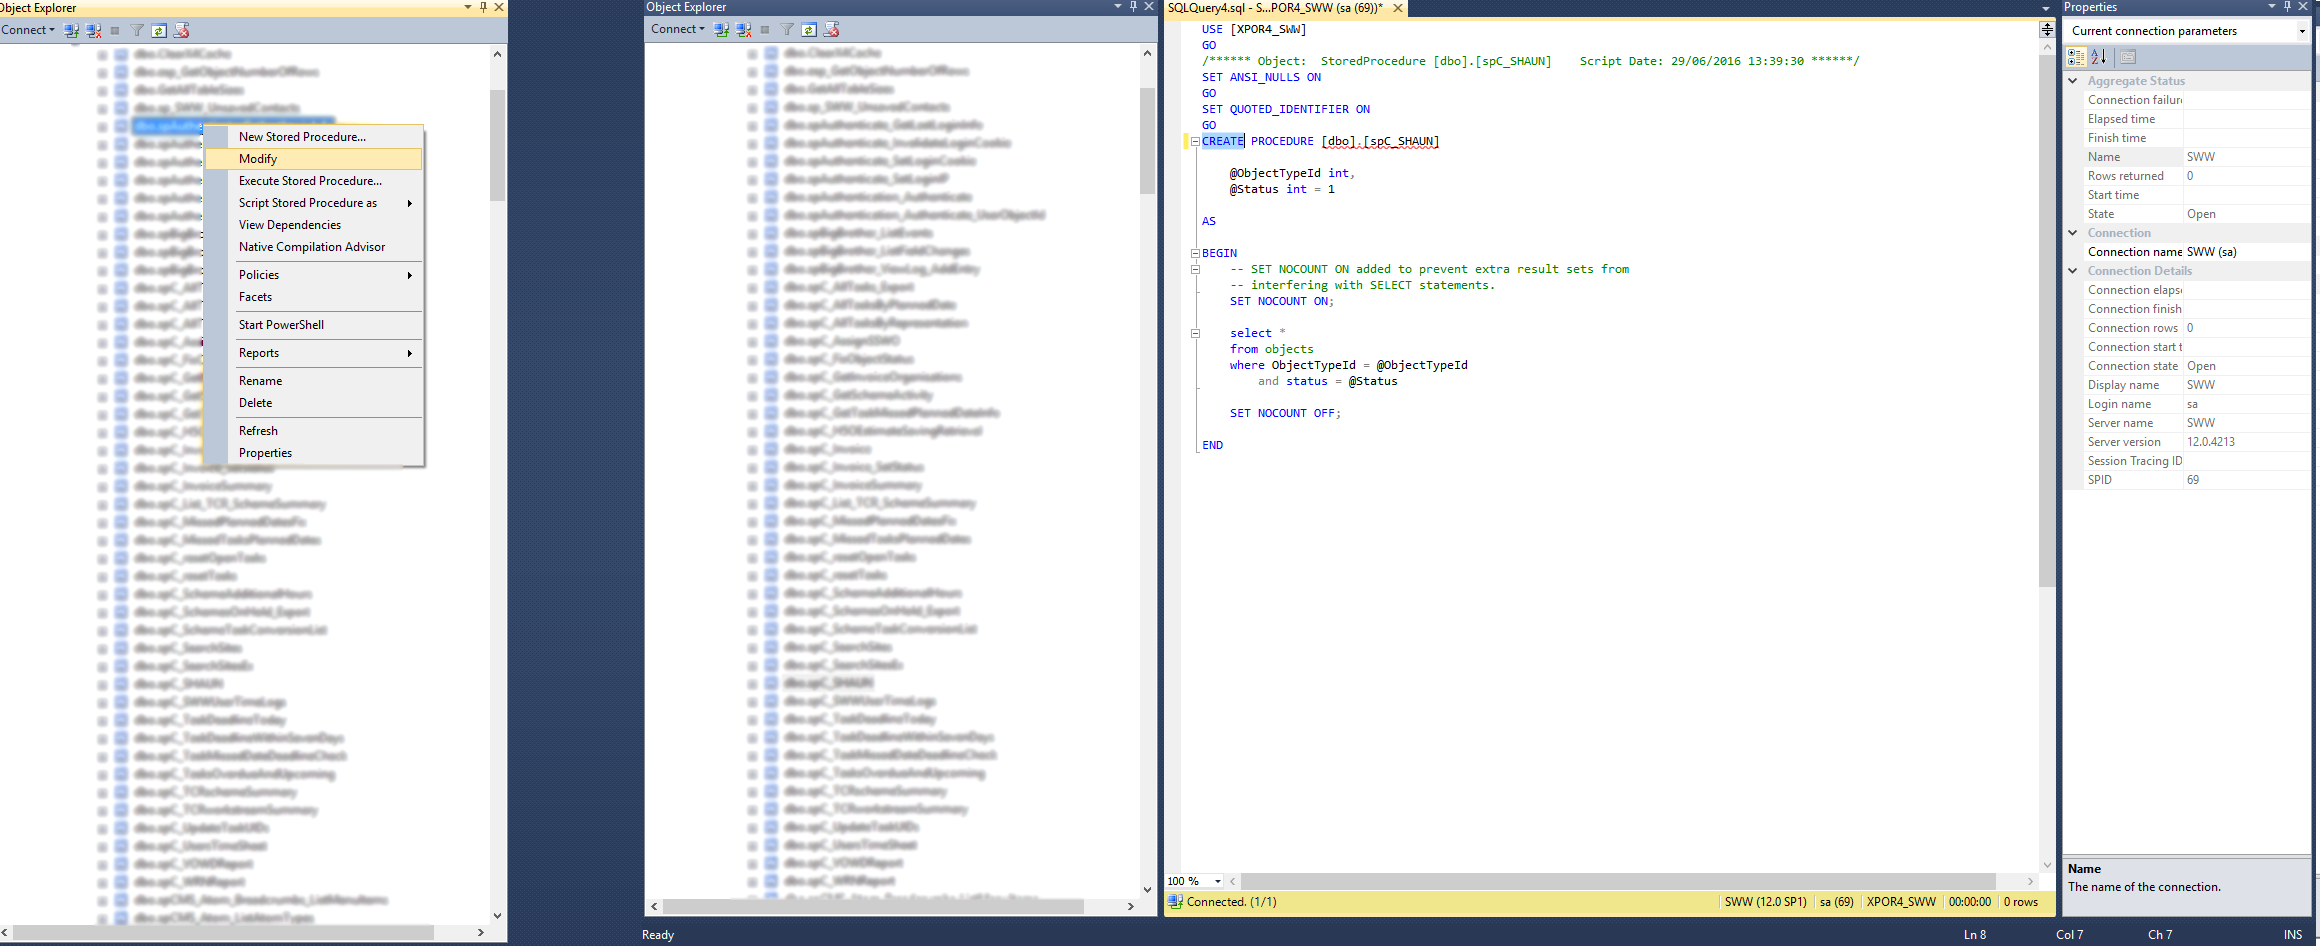2320x946 pixels.
Task: Click the split editor icon above scrollbar
Action: (x=2047, y=30)
